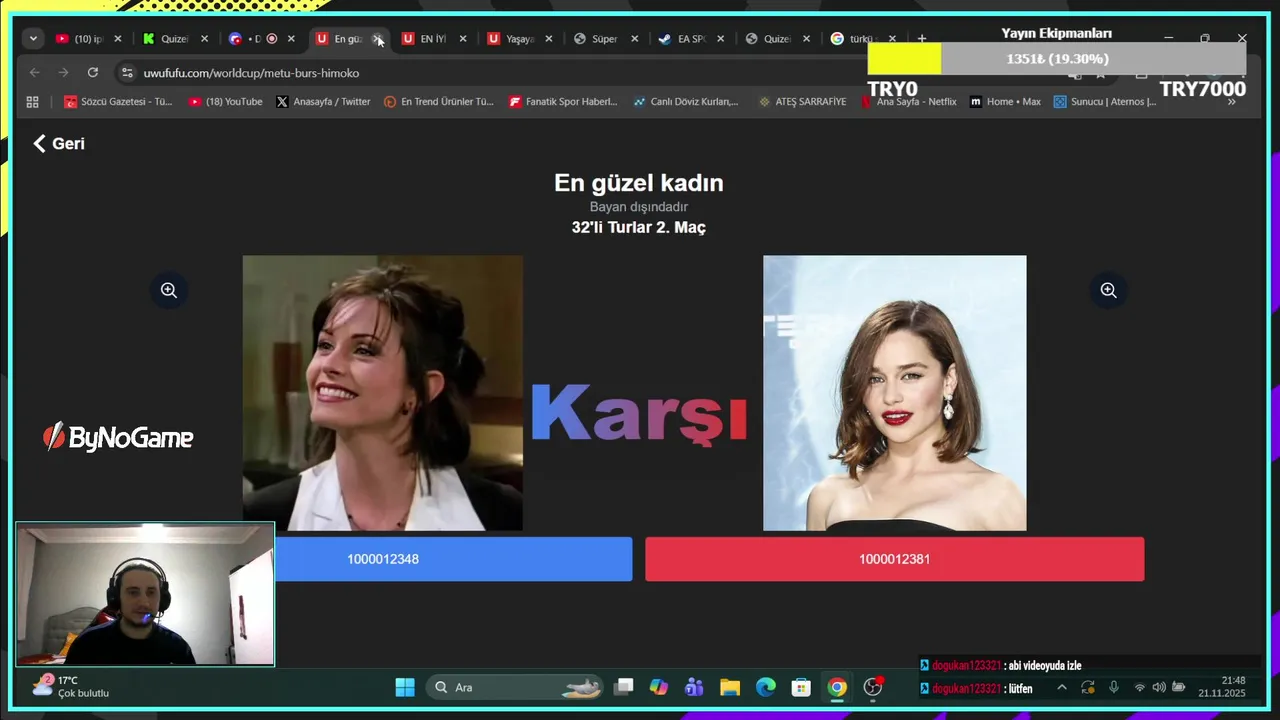This screenshot has width=1280, height=720.
Task: Open Fanatik Spor Haberleri bookmark
Action: point(563,102)
